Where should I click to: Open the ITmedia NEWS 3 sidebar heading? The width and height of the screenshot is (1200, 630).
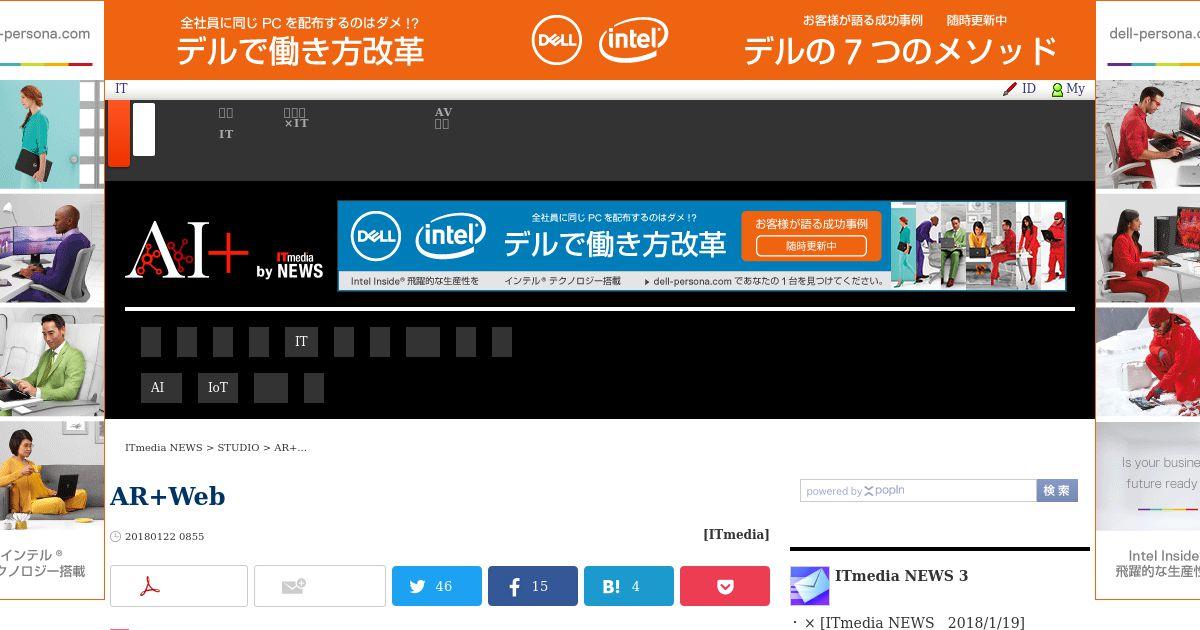[901, 576]
